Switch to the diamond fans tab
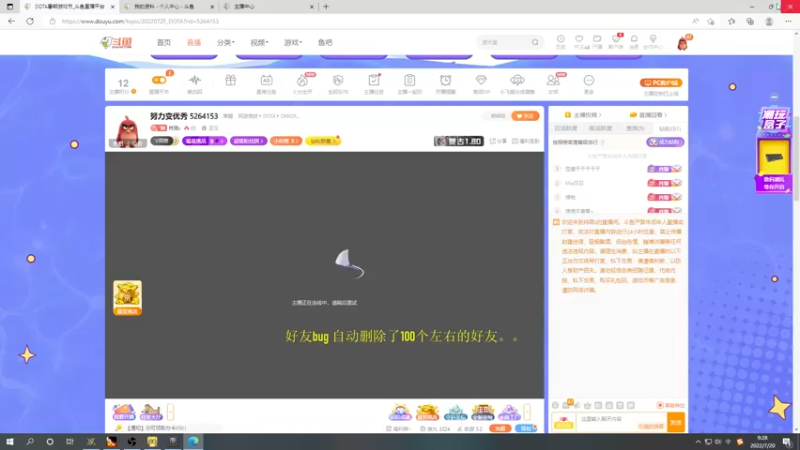Screen dimensions: 800x450 point(669,129)
